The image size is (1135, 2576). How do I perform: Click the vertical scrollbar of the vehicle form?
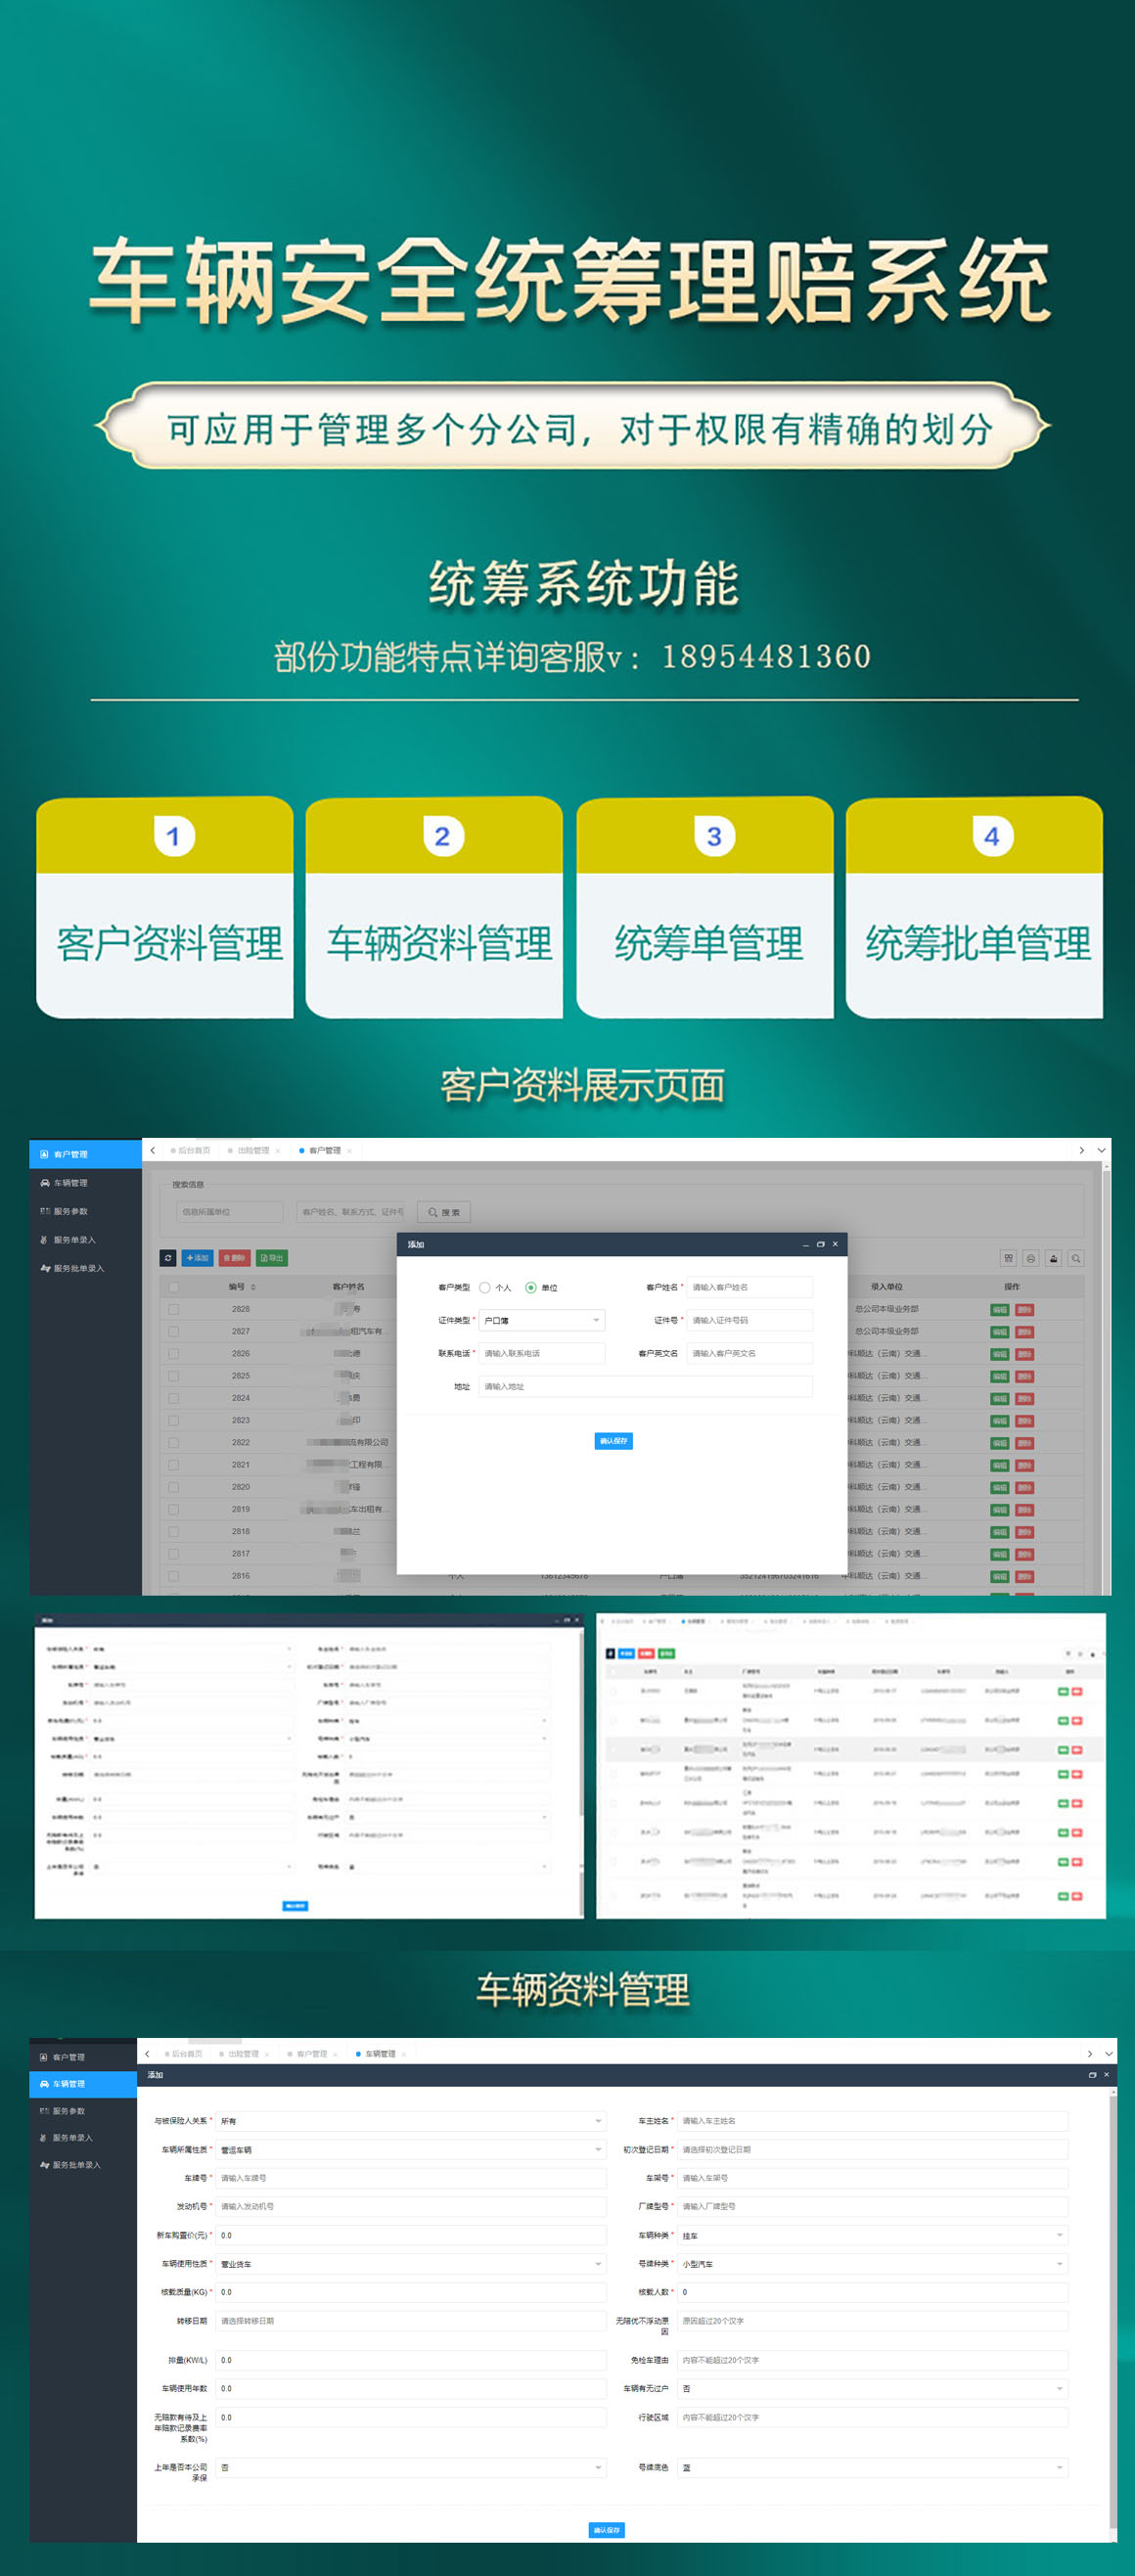point(1112,2300)
